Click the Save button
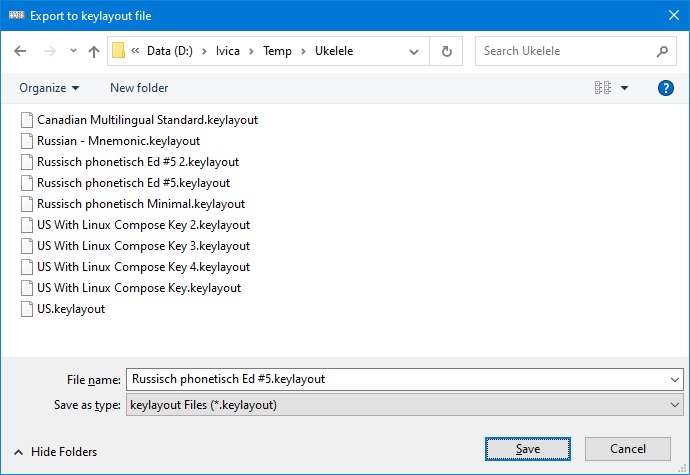 pos(528,449)
